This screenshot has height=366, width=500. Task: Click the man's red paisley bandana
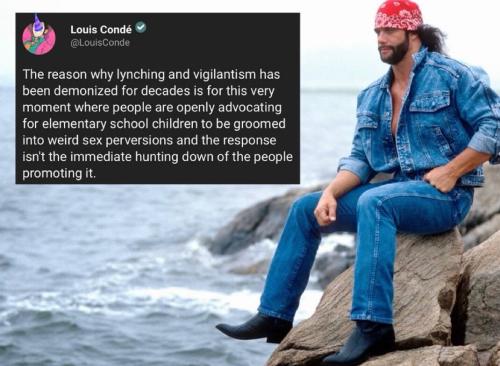(x=398, y=15)
